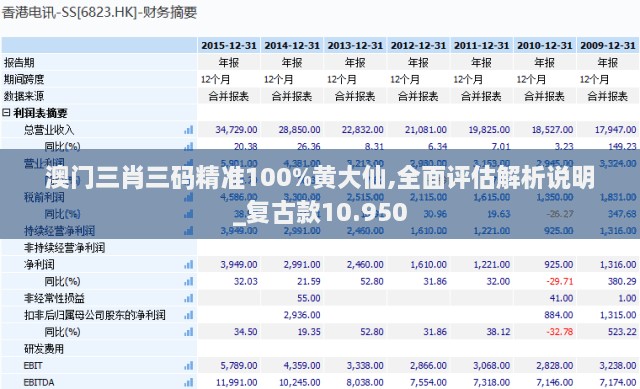This screenshot has height=389, width=640.
Task: Click the value 1,315.00
Action: [618, 315]
